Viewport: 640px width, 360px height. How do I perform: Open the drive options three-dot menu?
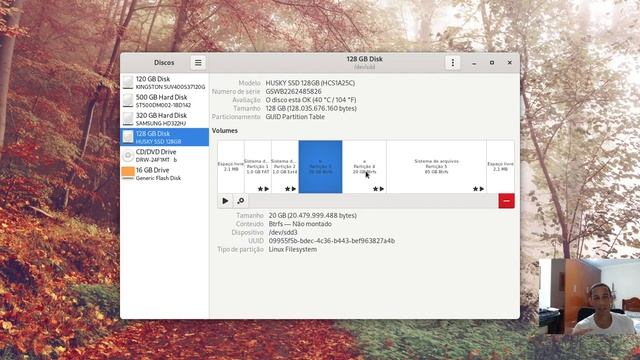coord(452,62)
